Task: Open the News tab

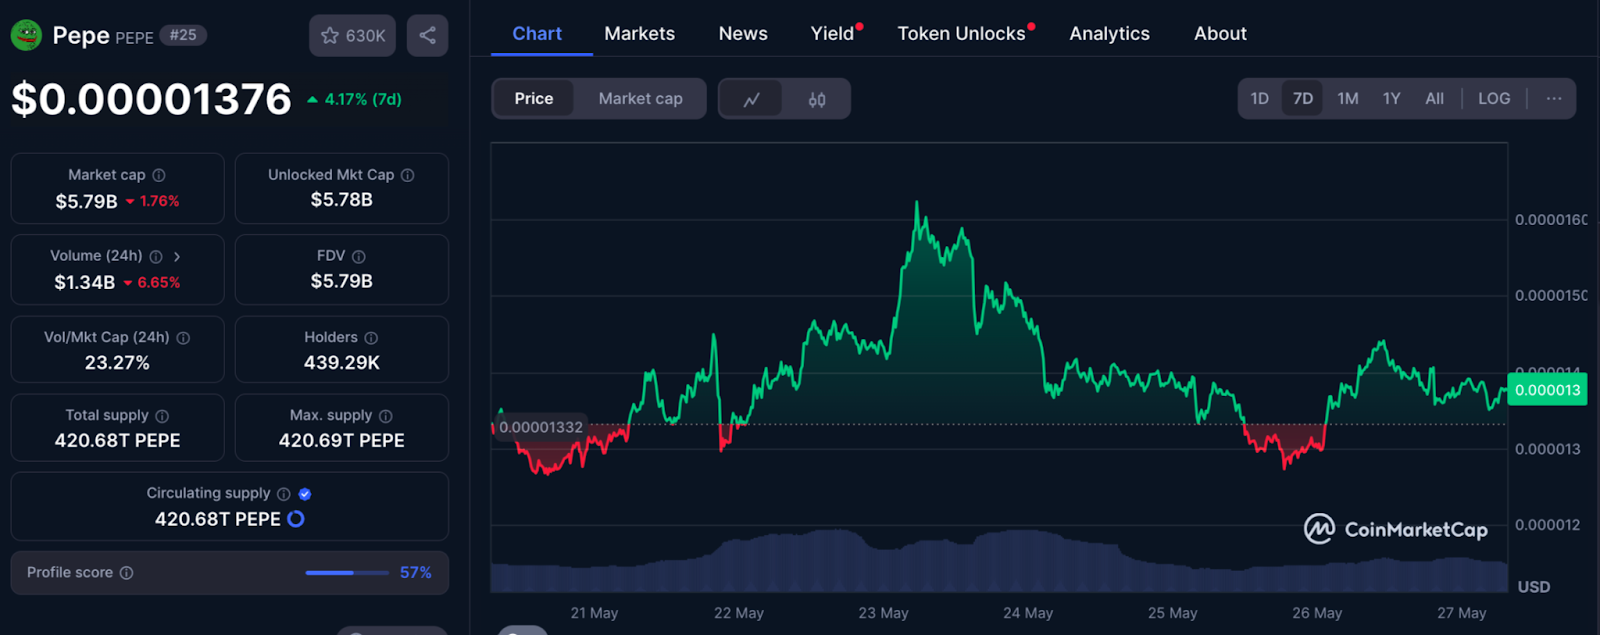Action: click(743, 33)
